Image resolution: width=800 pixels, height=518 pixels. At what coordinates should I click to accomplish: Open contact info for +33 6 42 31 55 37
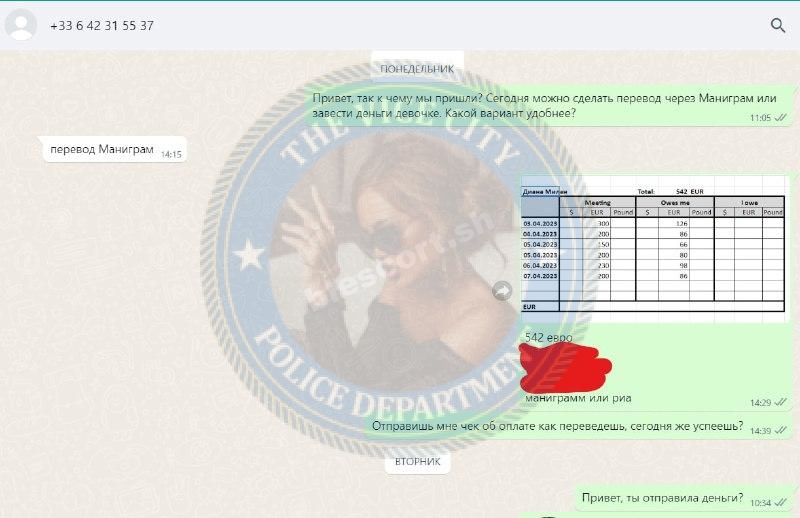click(102, 26)
